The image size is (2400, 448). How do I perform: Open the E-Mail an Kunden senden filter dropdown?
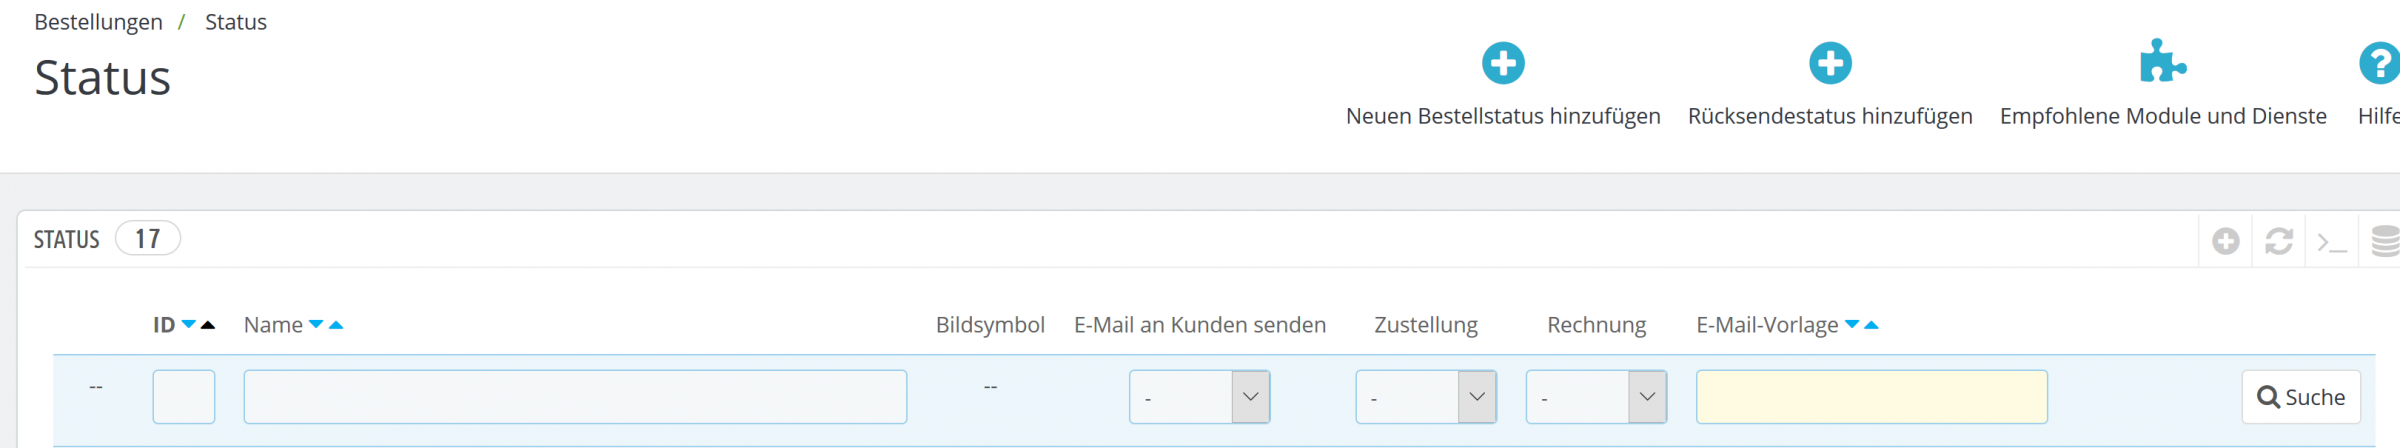pos(1199,397)
